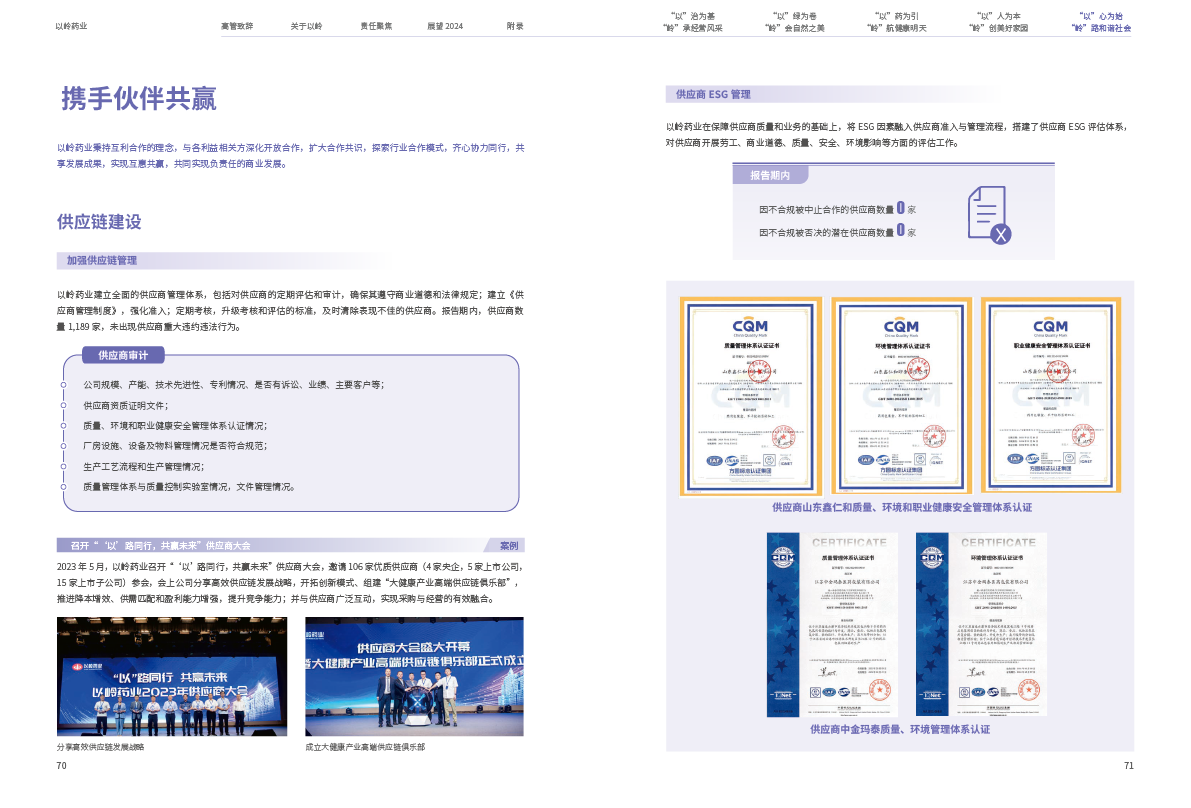The height and width of the screenshot is (808, 1191).
Task: Open the 附录 navigation item
Action: tap(515, 26)
